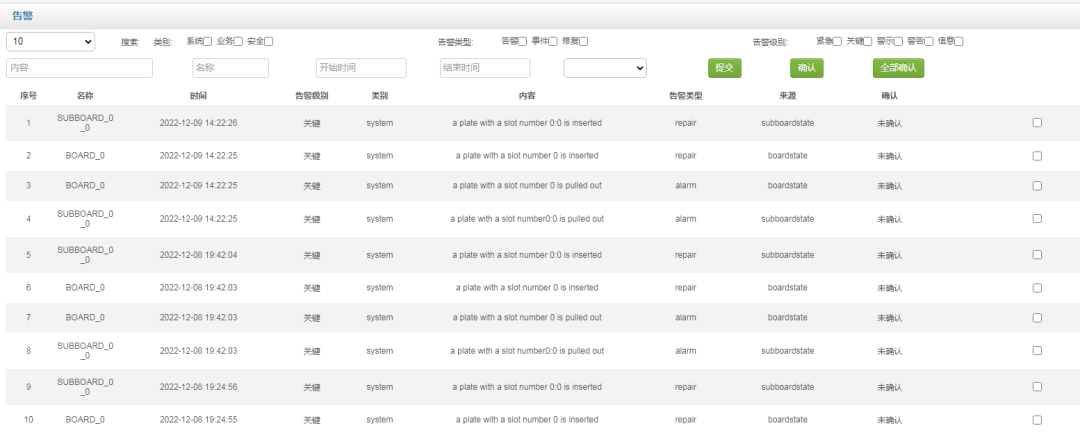Click the 开始时间 start time field

(x=361, y=68)
